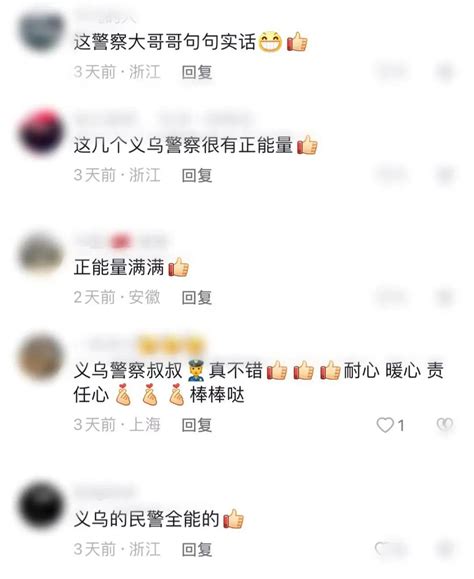Reply to the 义乌警察叔叔真不错 comment
The width and height of the screenshot is (474, 579).
[197, 425]
